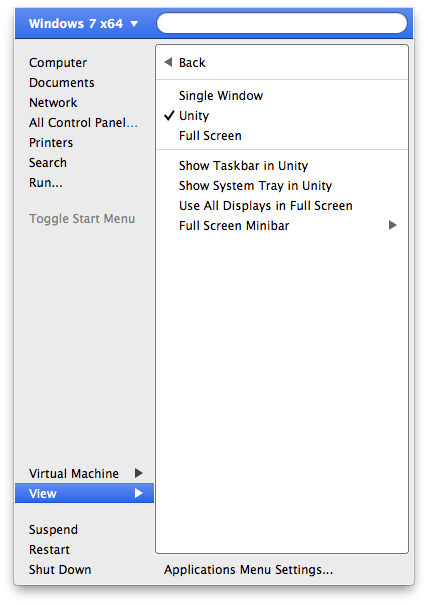
Task: Click in the search field at top
Action: pyautogui.click(x=282, y=24)
